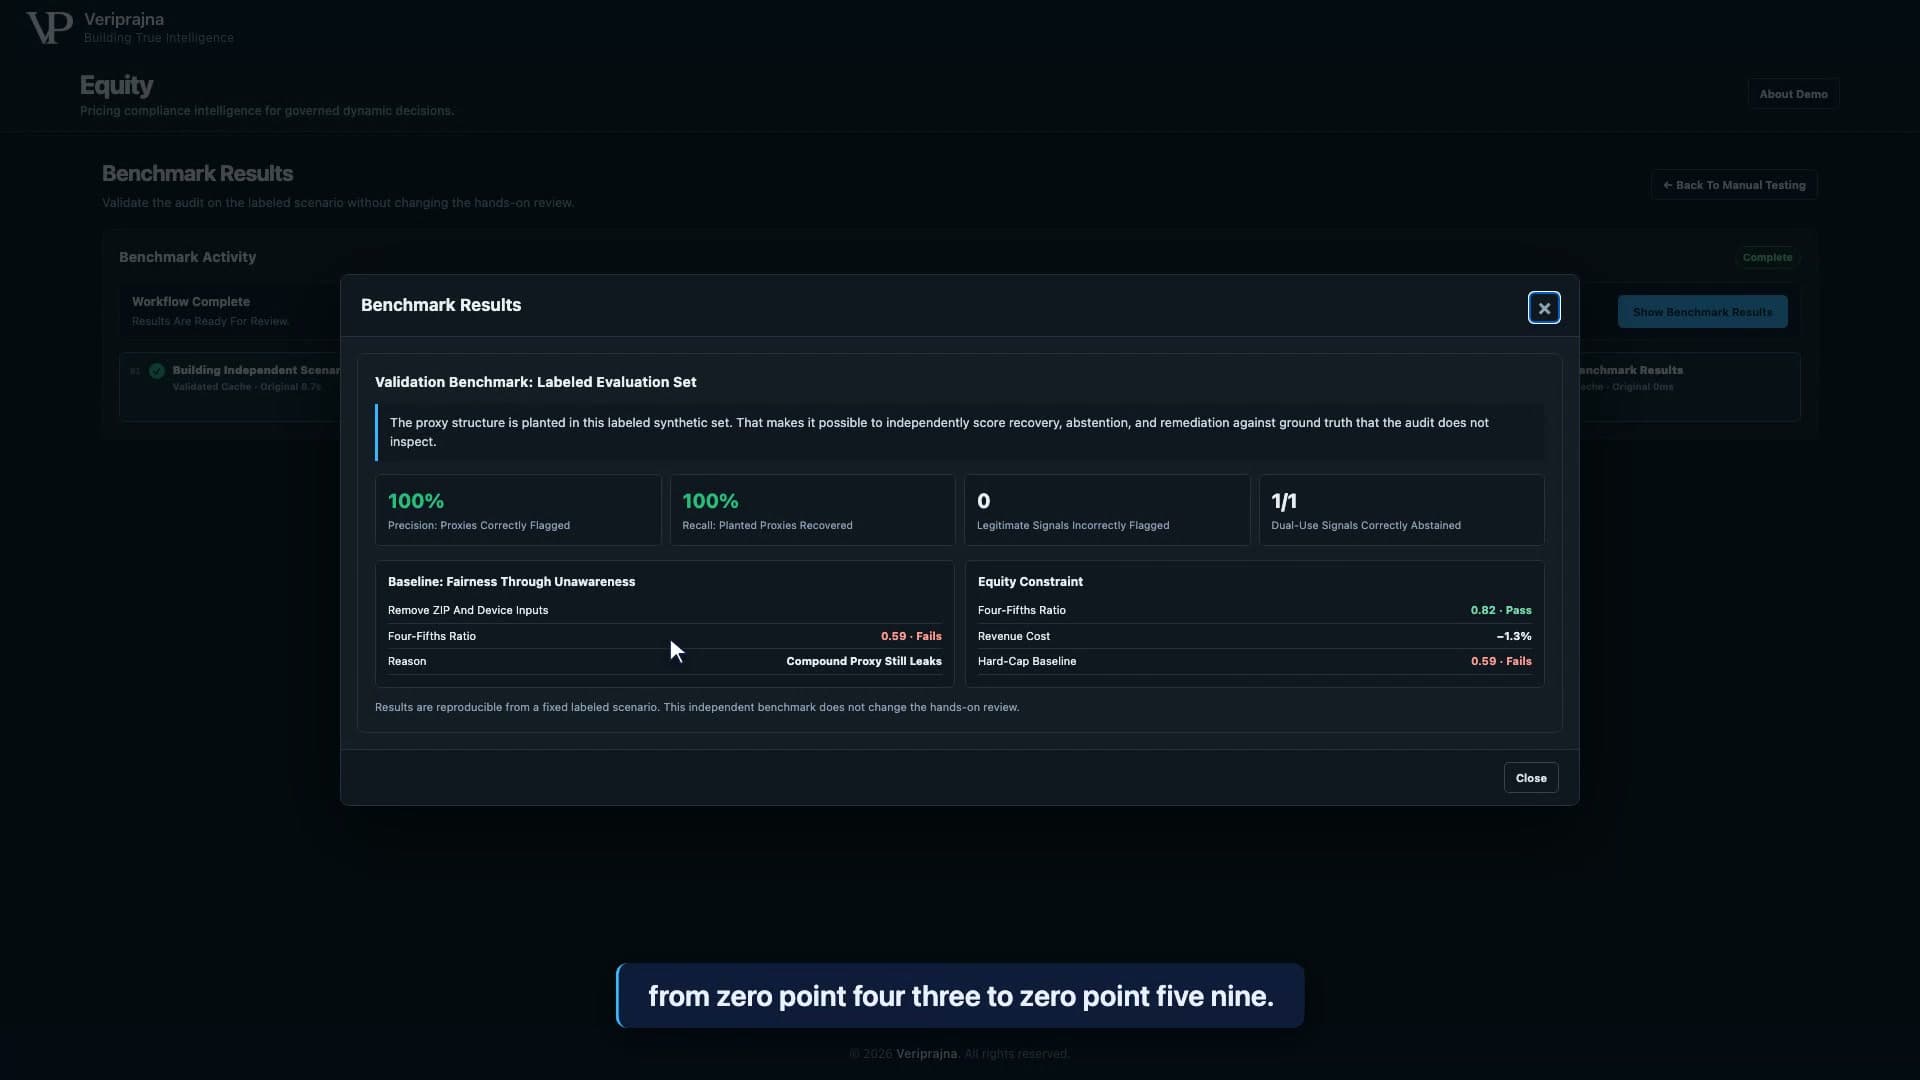Open the About Demo button
The height and width of the screenshot is (1080, 1920).
[x=1793, y=94]
